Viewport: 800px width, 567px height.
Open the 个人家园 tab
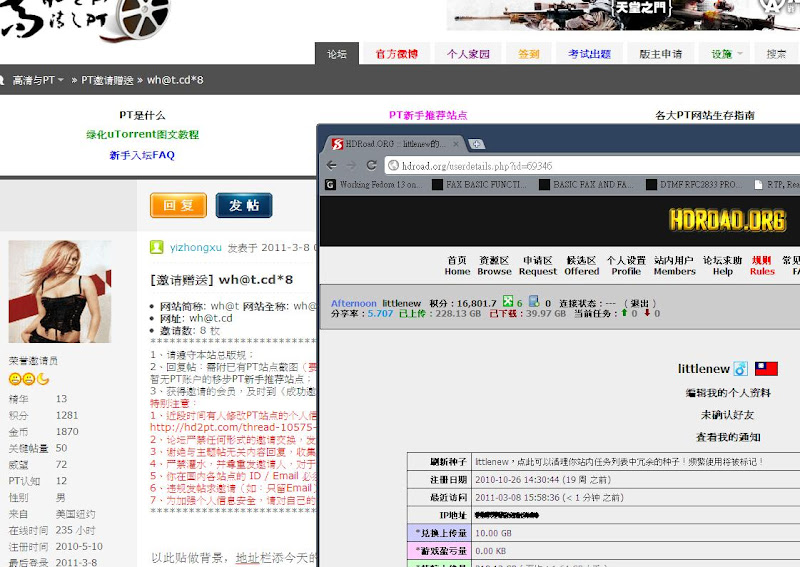[x=468, y=54]
